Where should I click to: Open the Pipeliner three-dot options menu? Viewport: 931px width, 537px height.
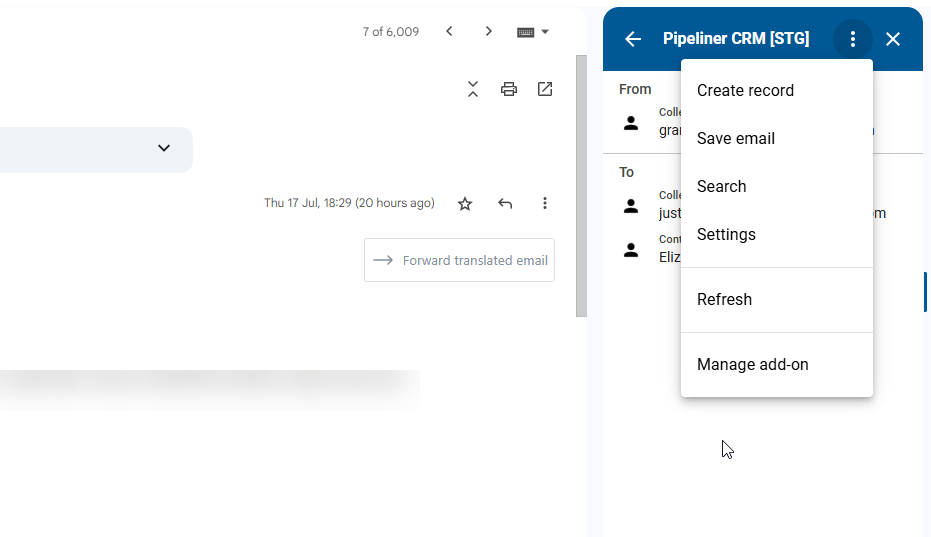pos(853,39)
